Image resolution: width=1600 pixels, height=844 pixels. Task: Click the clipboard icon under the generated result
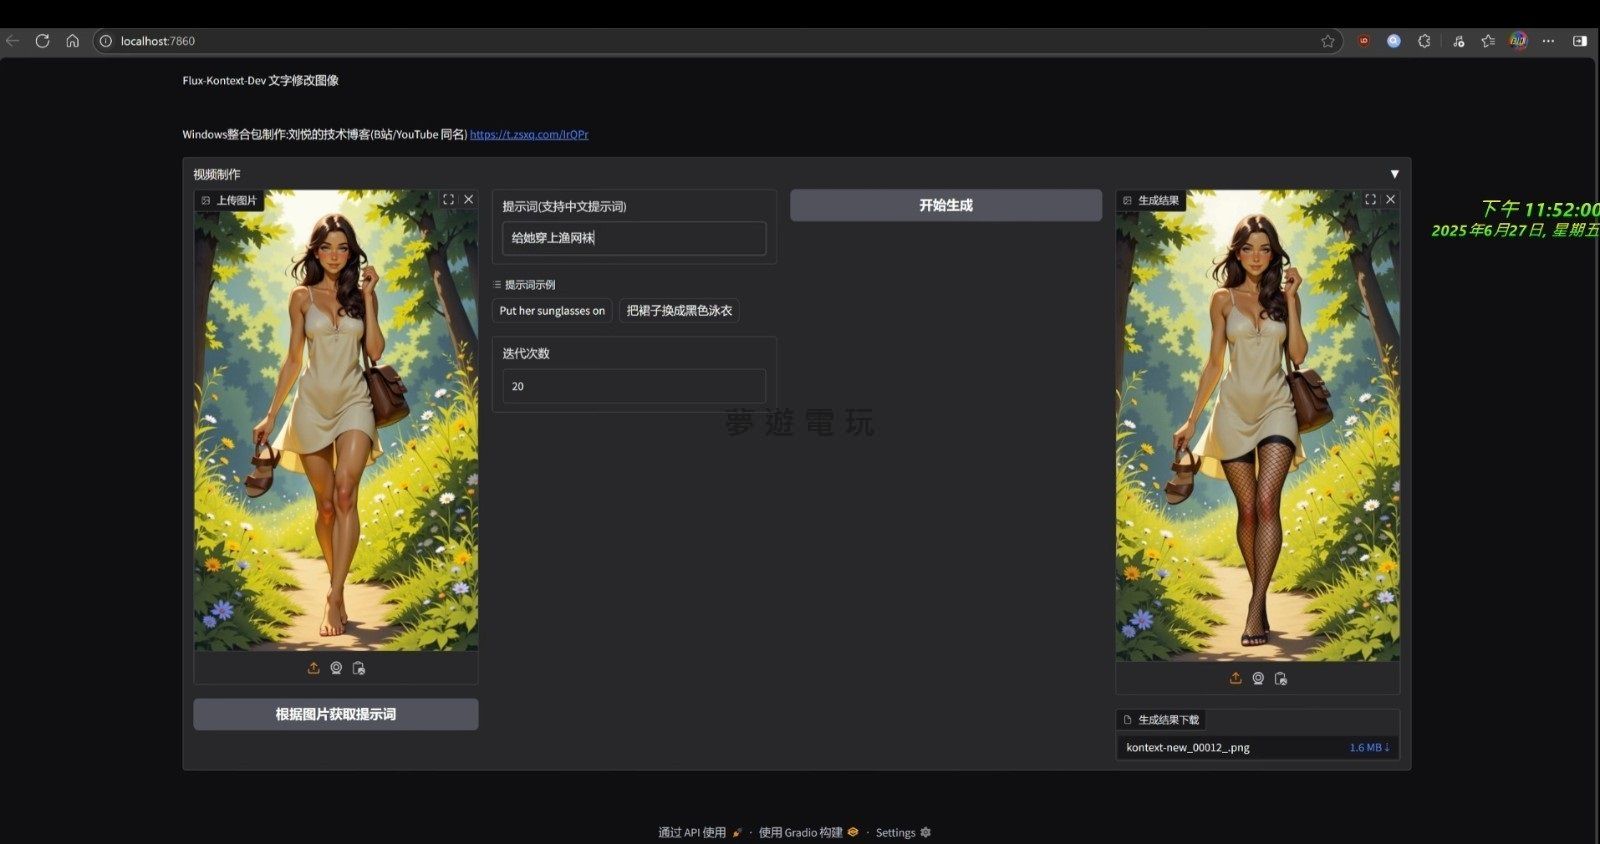1281,678
